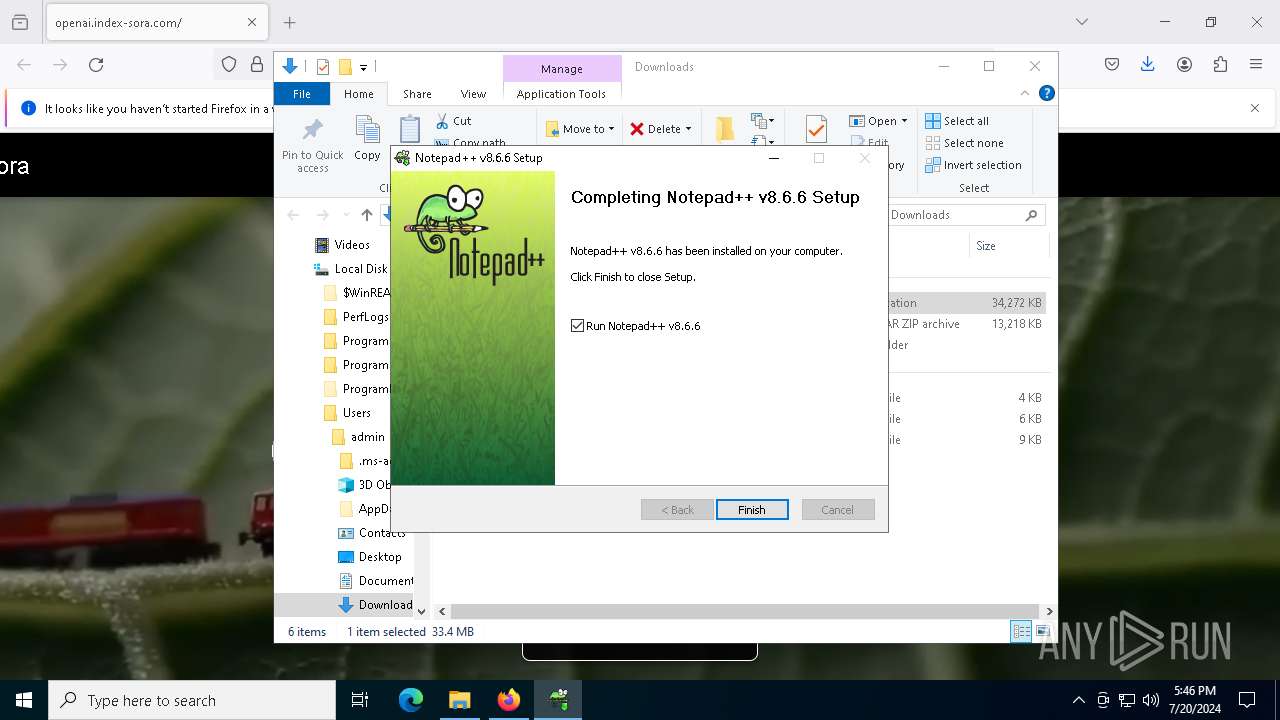Switch to Large icons view icon
1280x720 pixels.
[x=1042, y=631]
